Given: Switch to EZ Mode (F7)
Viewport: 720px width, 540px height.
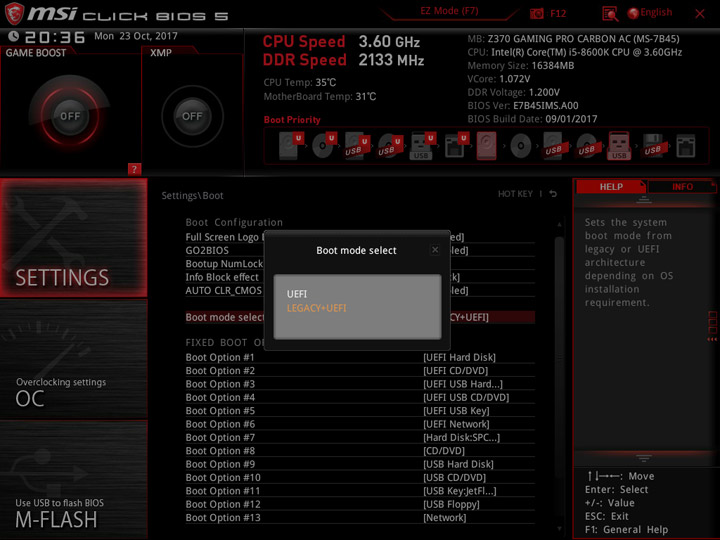Looking at the screenshot, I should 449,11.
